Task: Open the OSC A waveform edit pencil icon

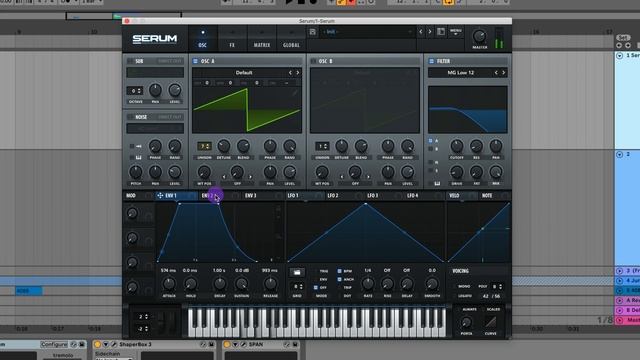Action: click(x=295, y=93)
